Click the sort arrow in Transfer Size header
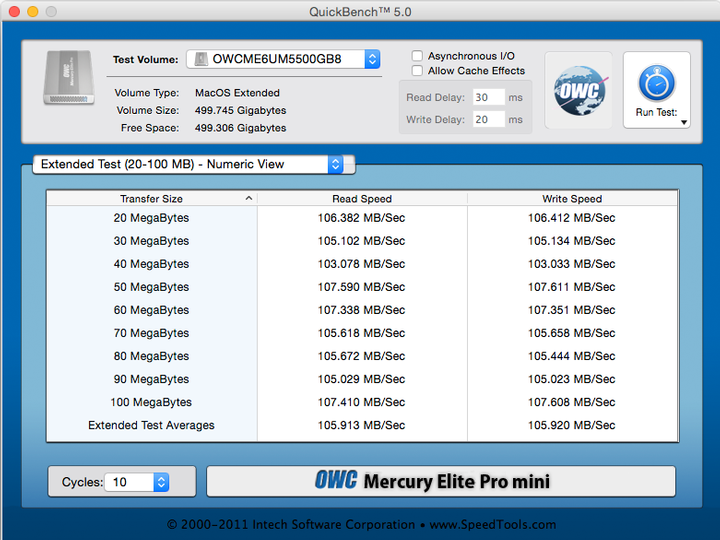 click(x=248, y=199)
